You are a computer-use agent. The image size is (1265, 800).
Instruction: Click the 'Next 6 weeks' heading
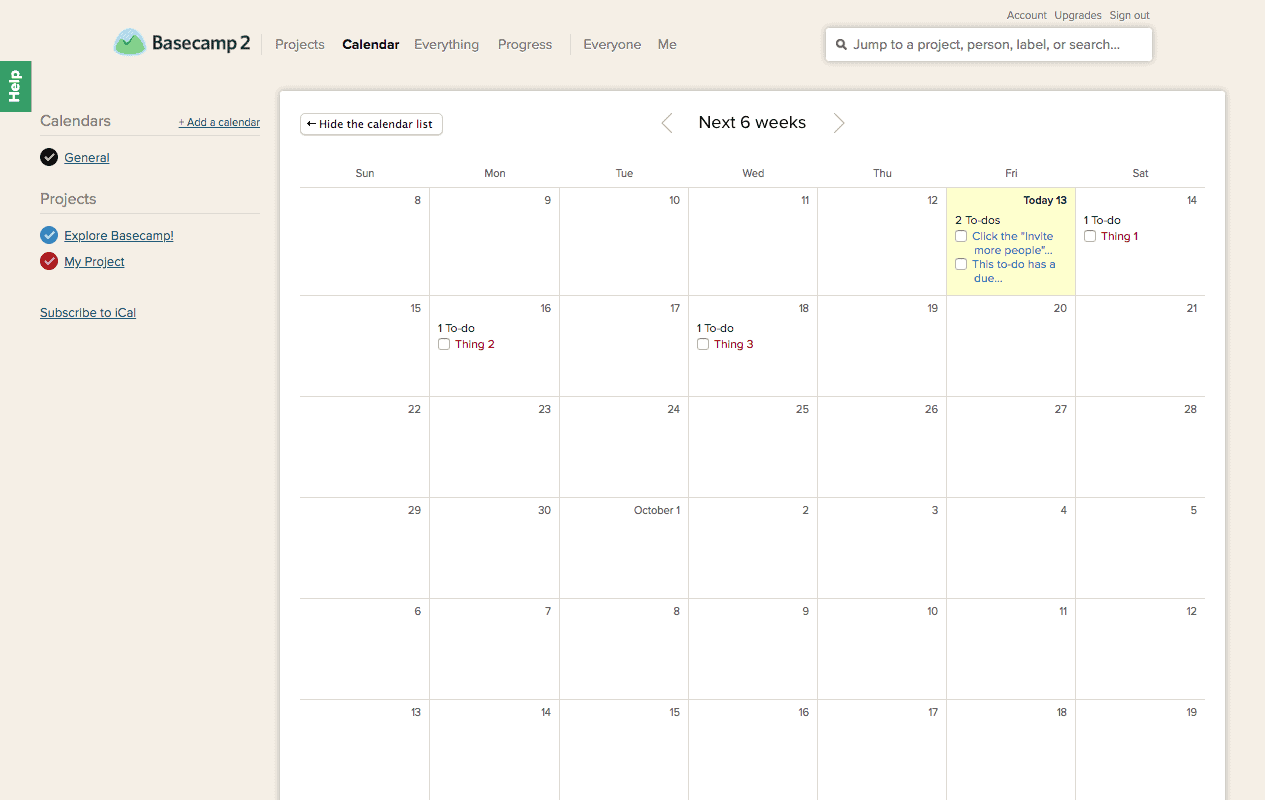752,122
